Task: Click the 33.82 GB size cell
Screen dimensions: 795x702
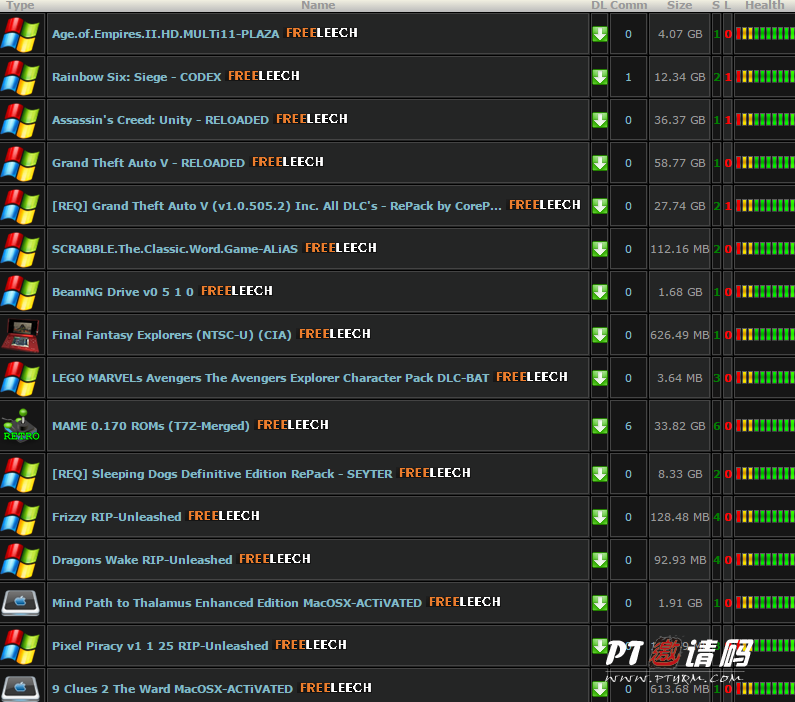Action: pos(679,426)
